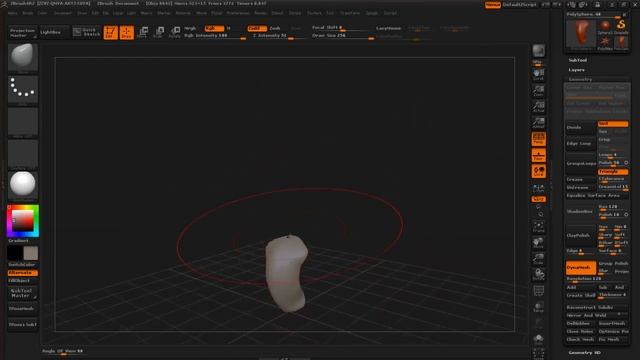Screen dimensions: 640x360
Task: Open the LightBox browser
Action: coord(54,32)
